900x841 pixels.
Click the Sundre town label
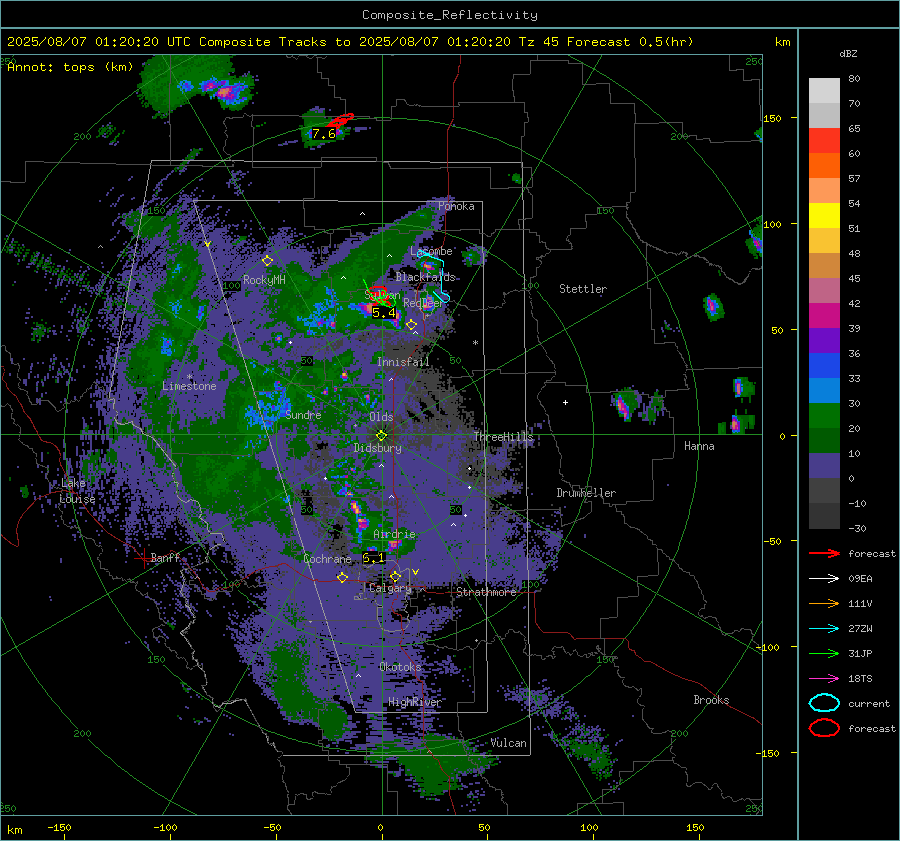303,415
